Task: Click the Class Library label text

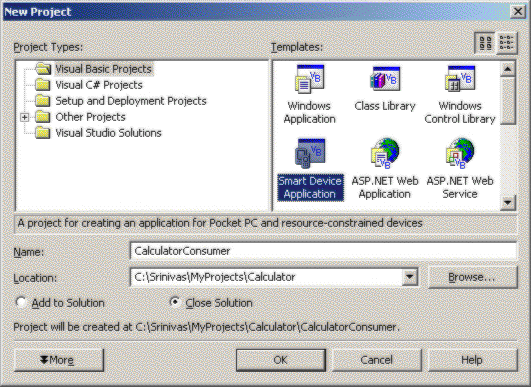Action: click(385, 106)
